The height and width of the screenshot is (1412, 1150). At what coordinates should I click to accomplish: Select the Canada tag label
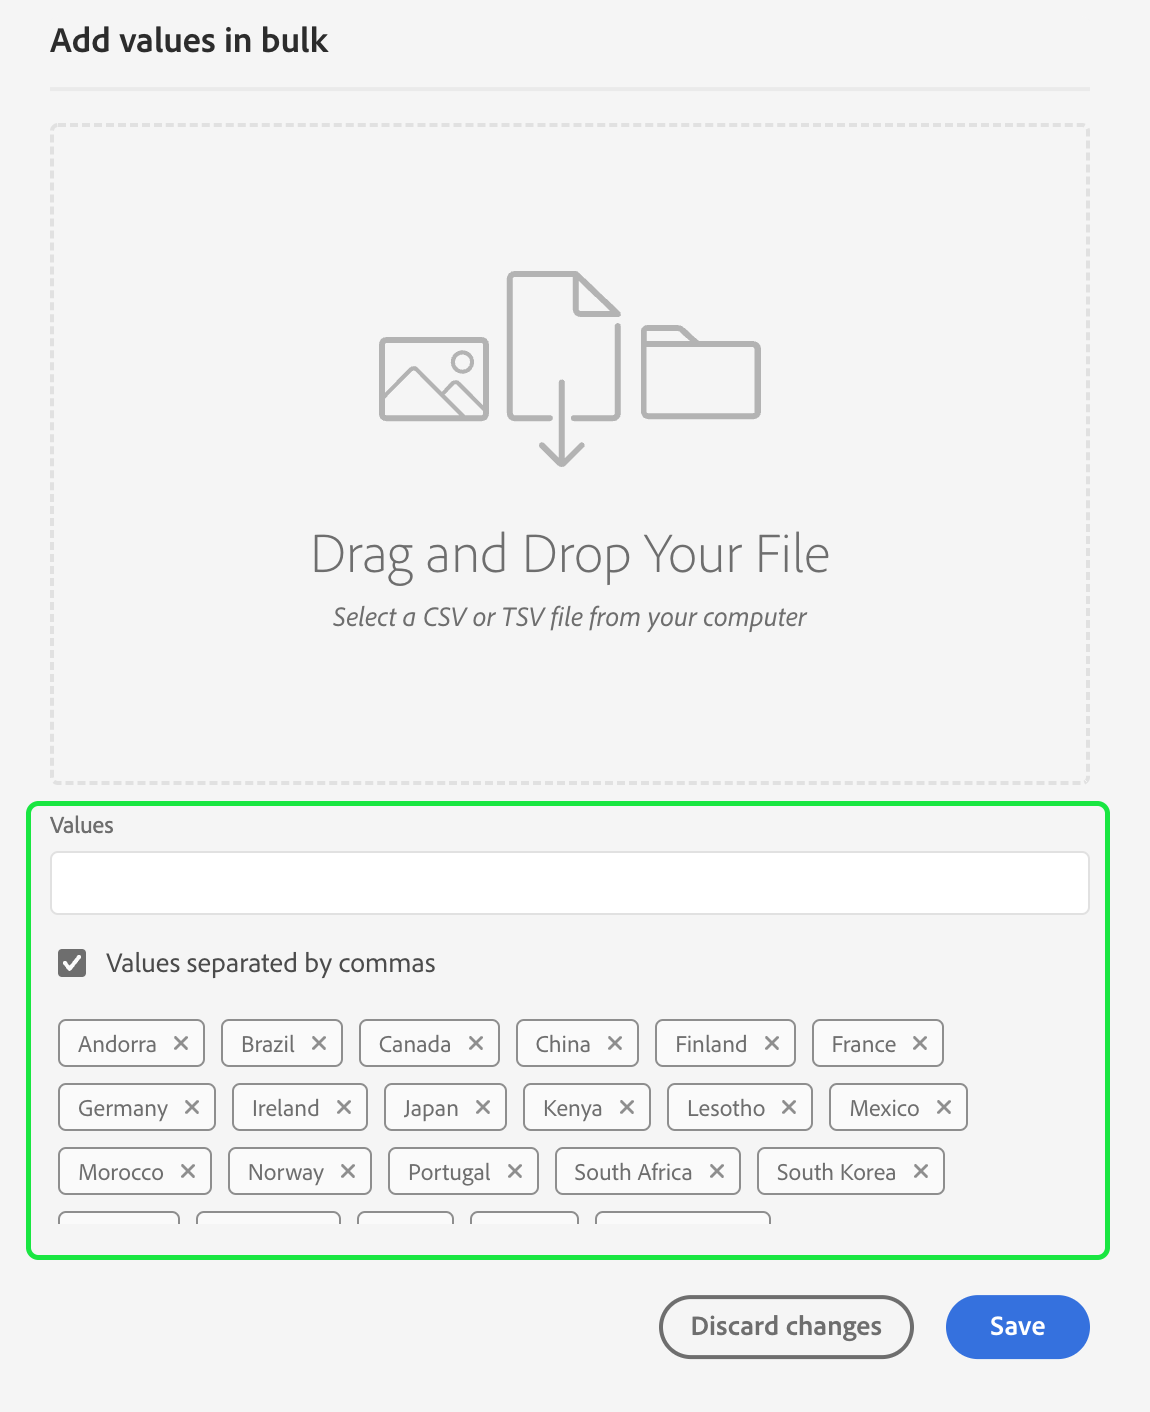pos(415,1044)
